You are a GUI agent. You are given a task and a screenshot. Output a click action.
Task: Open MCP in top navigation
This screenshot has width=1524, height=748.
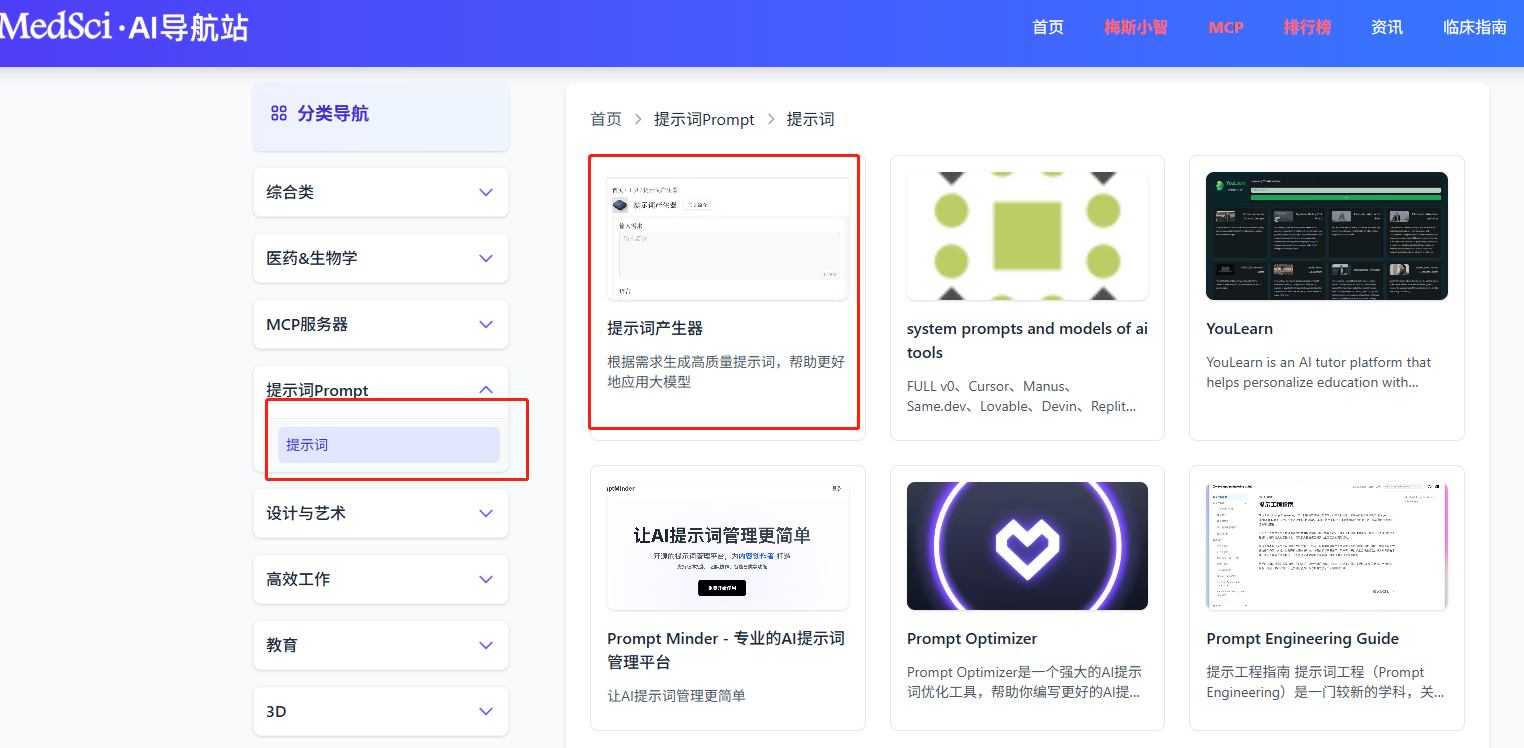(x=1225, y=27)
